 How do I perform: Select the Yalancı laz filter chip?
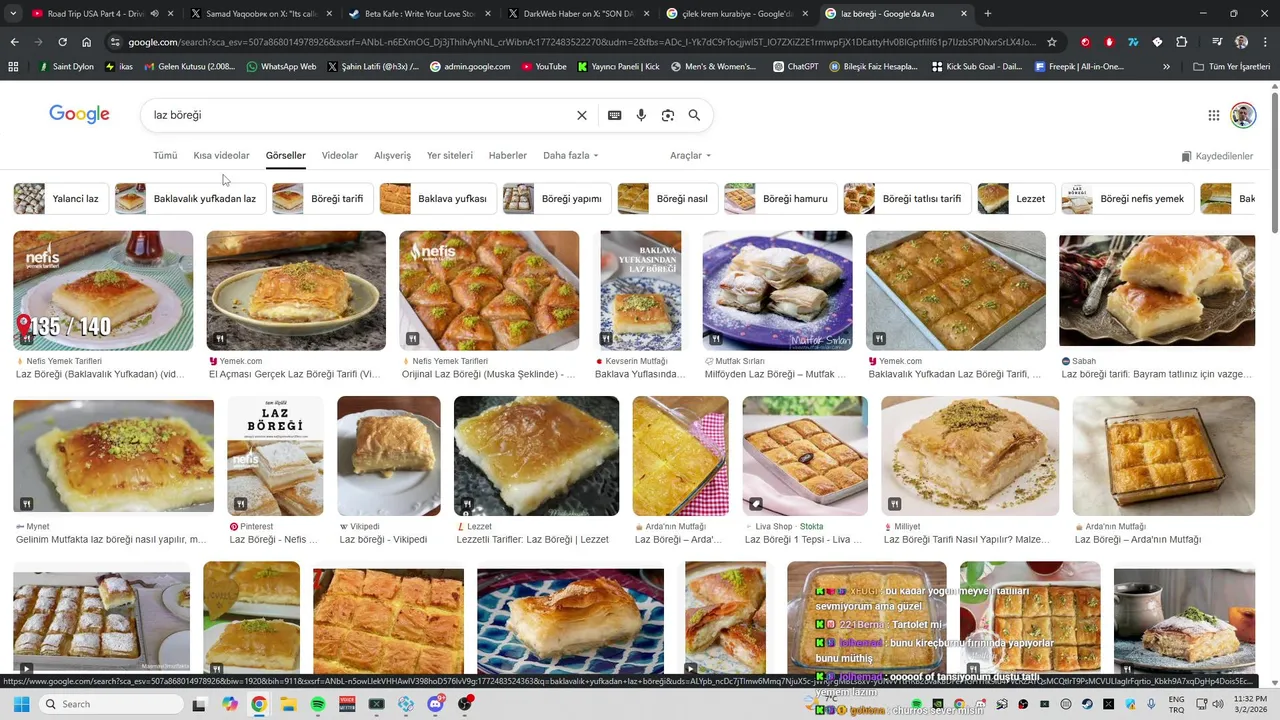61,199
